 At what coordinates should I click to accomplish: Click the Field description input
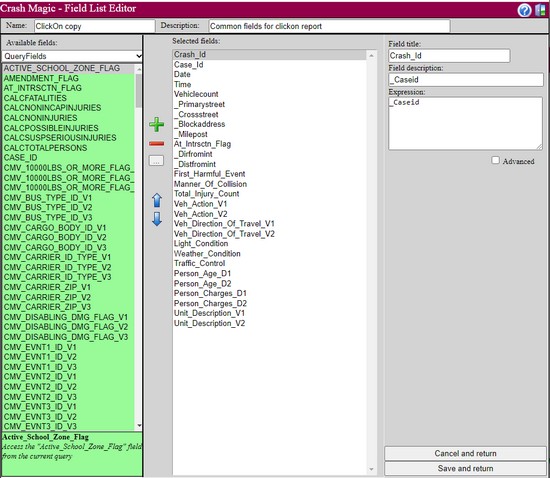click(466, 80)
